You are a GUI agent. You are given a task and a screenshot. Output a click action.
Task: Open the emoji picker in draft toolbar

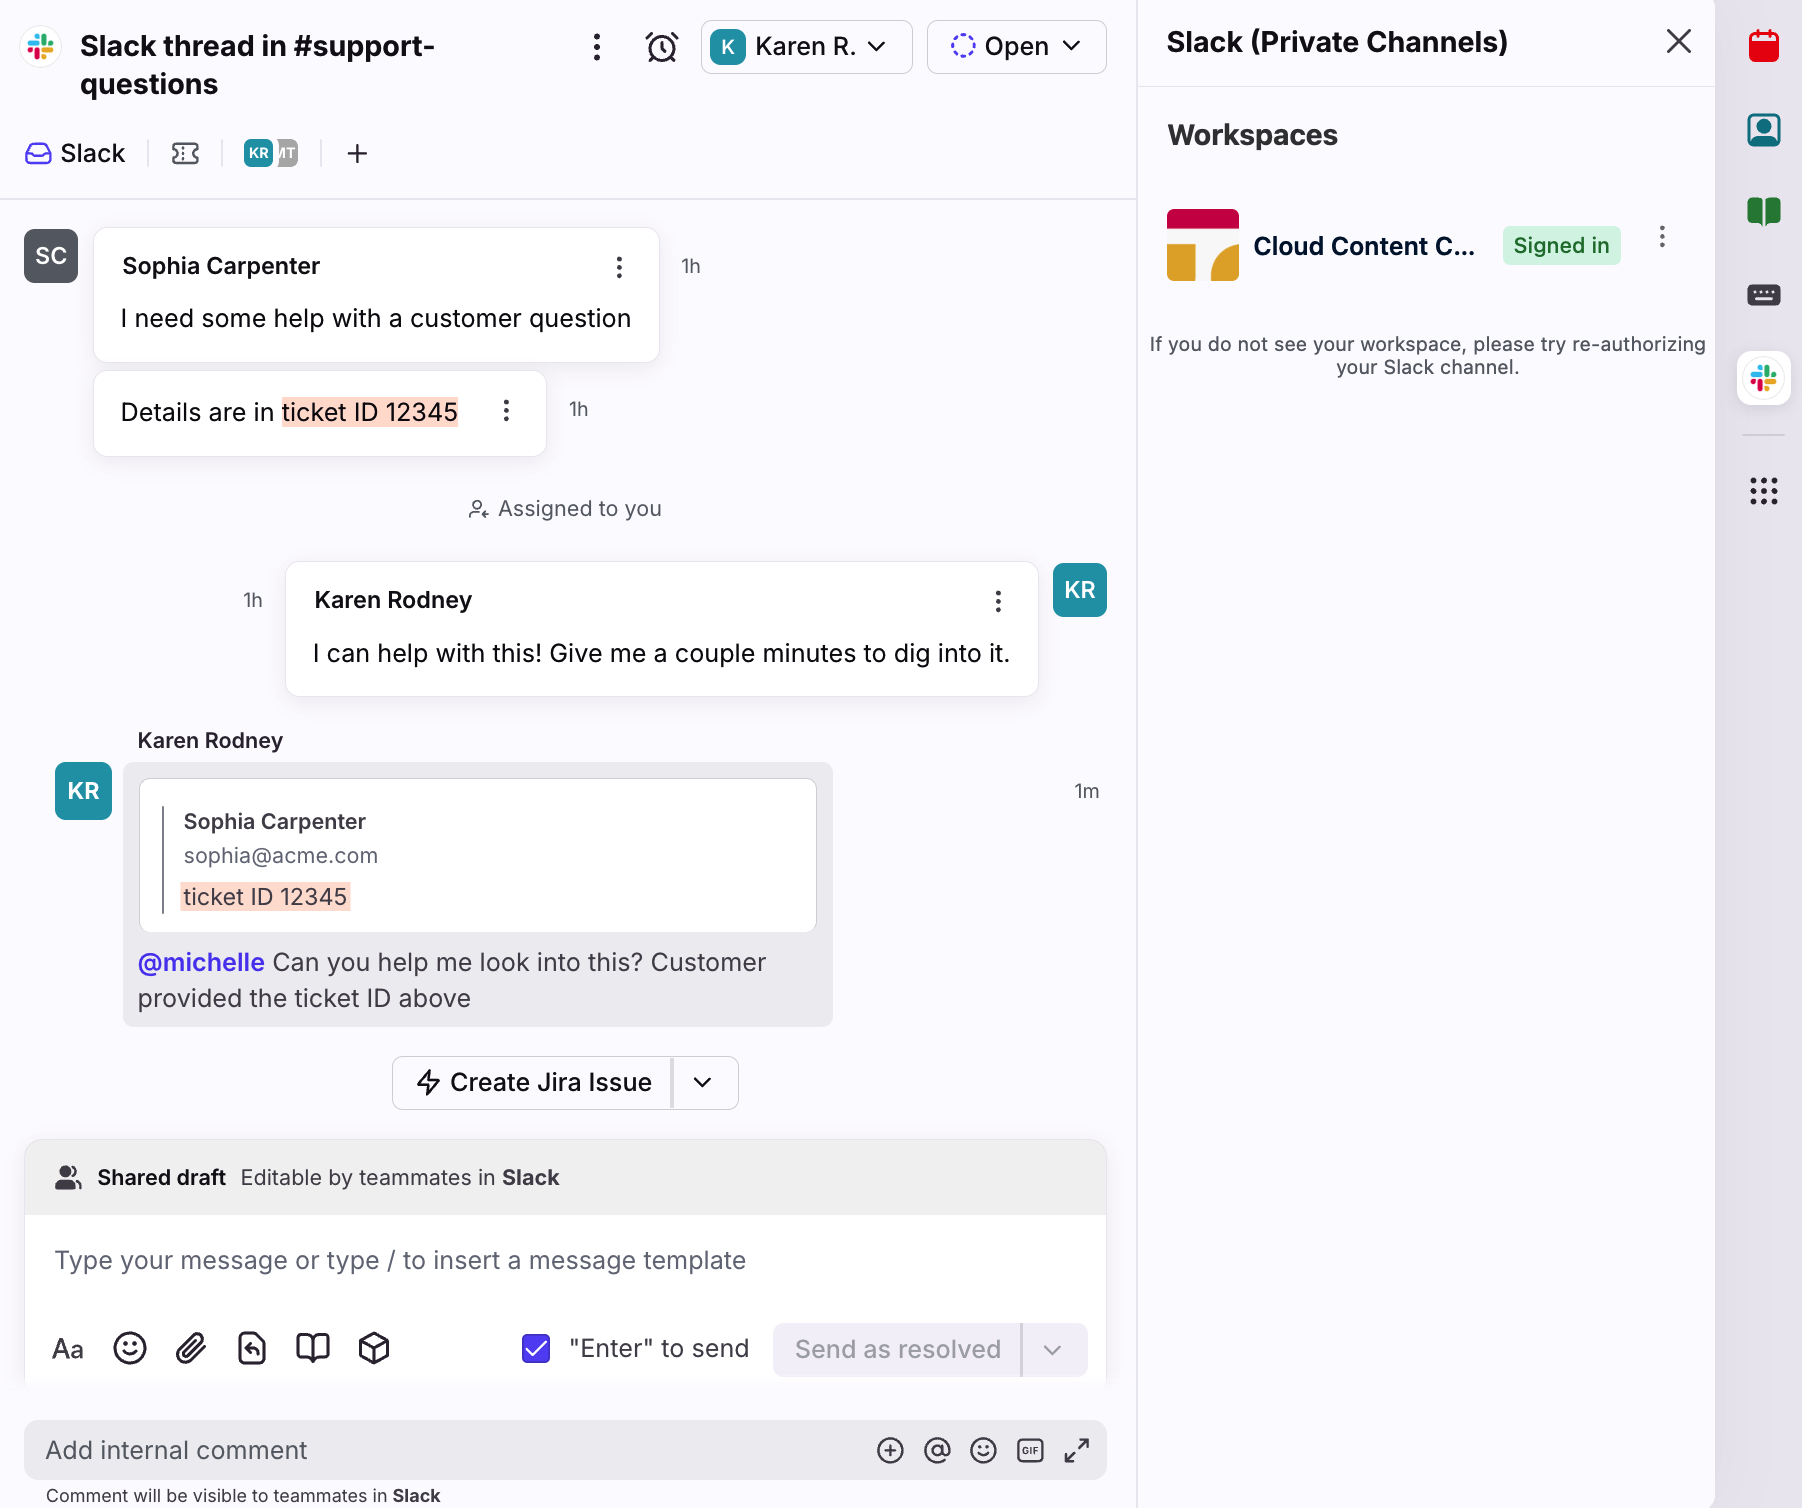point(130,1348)
